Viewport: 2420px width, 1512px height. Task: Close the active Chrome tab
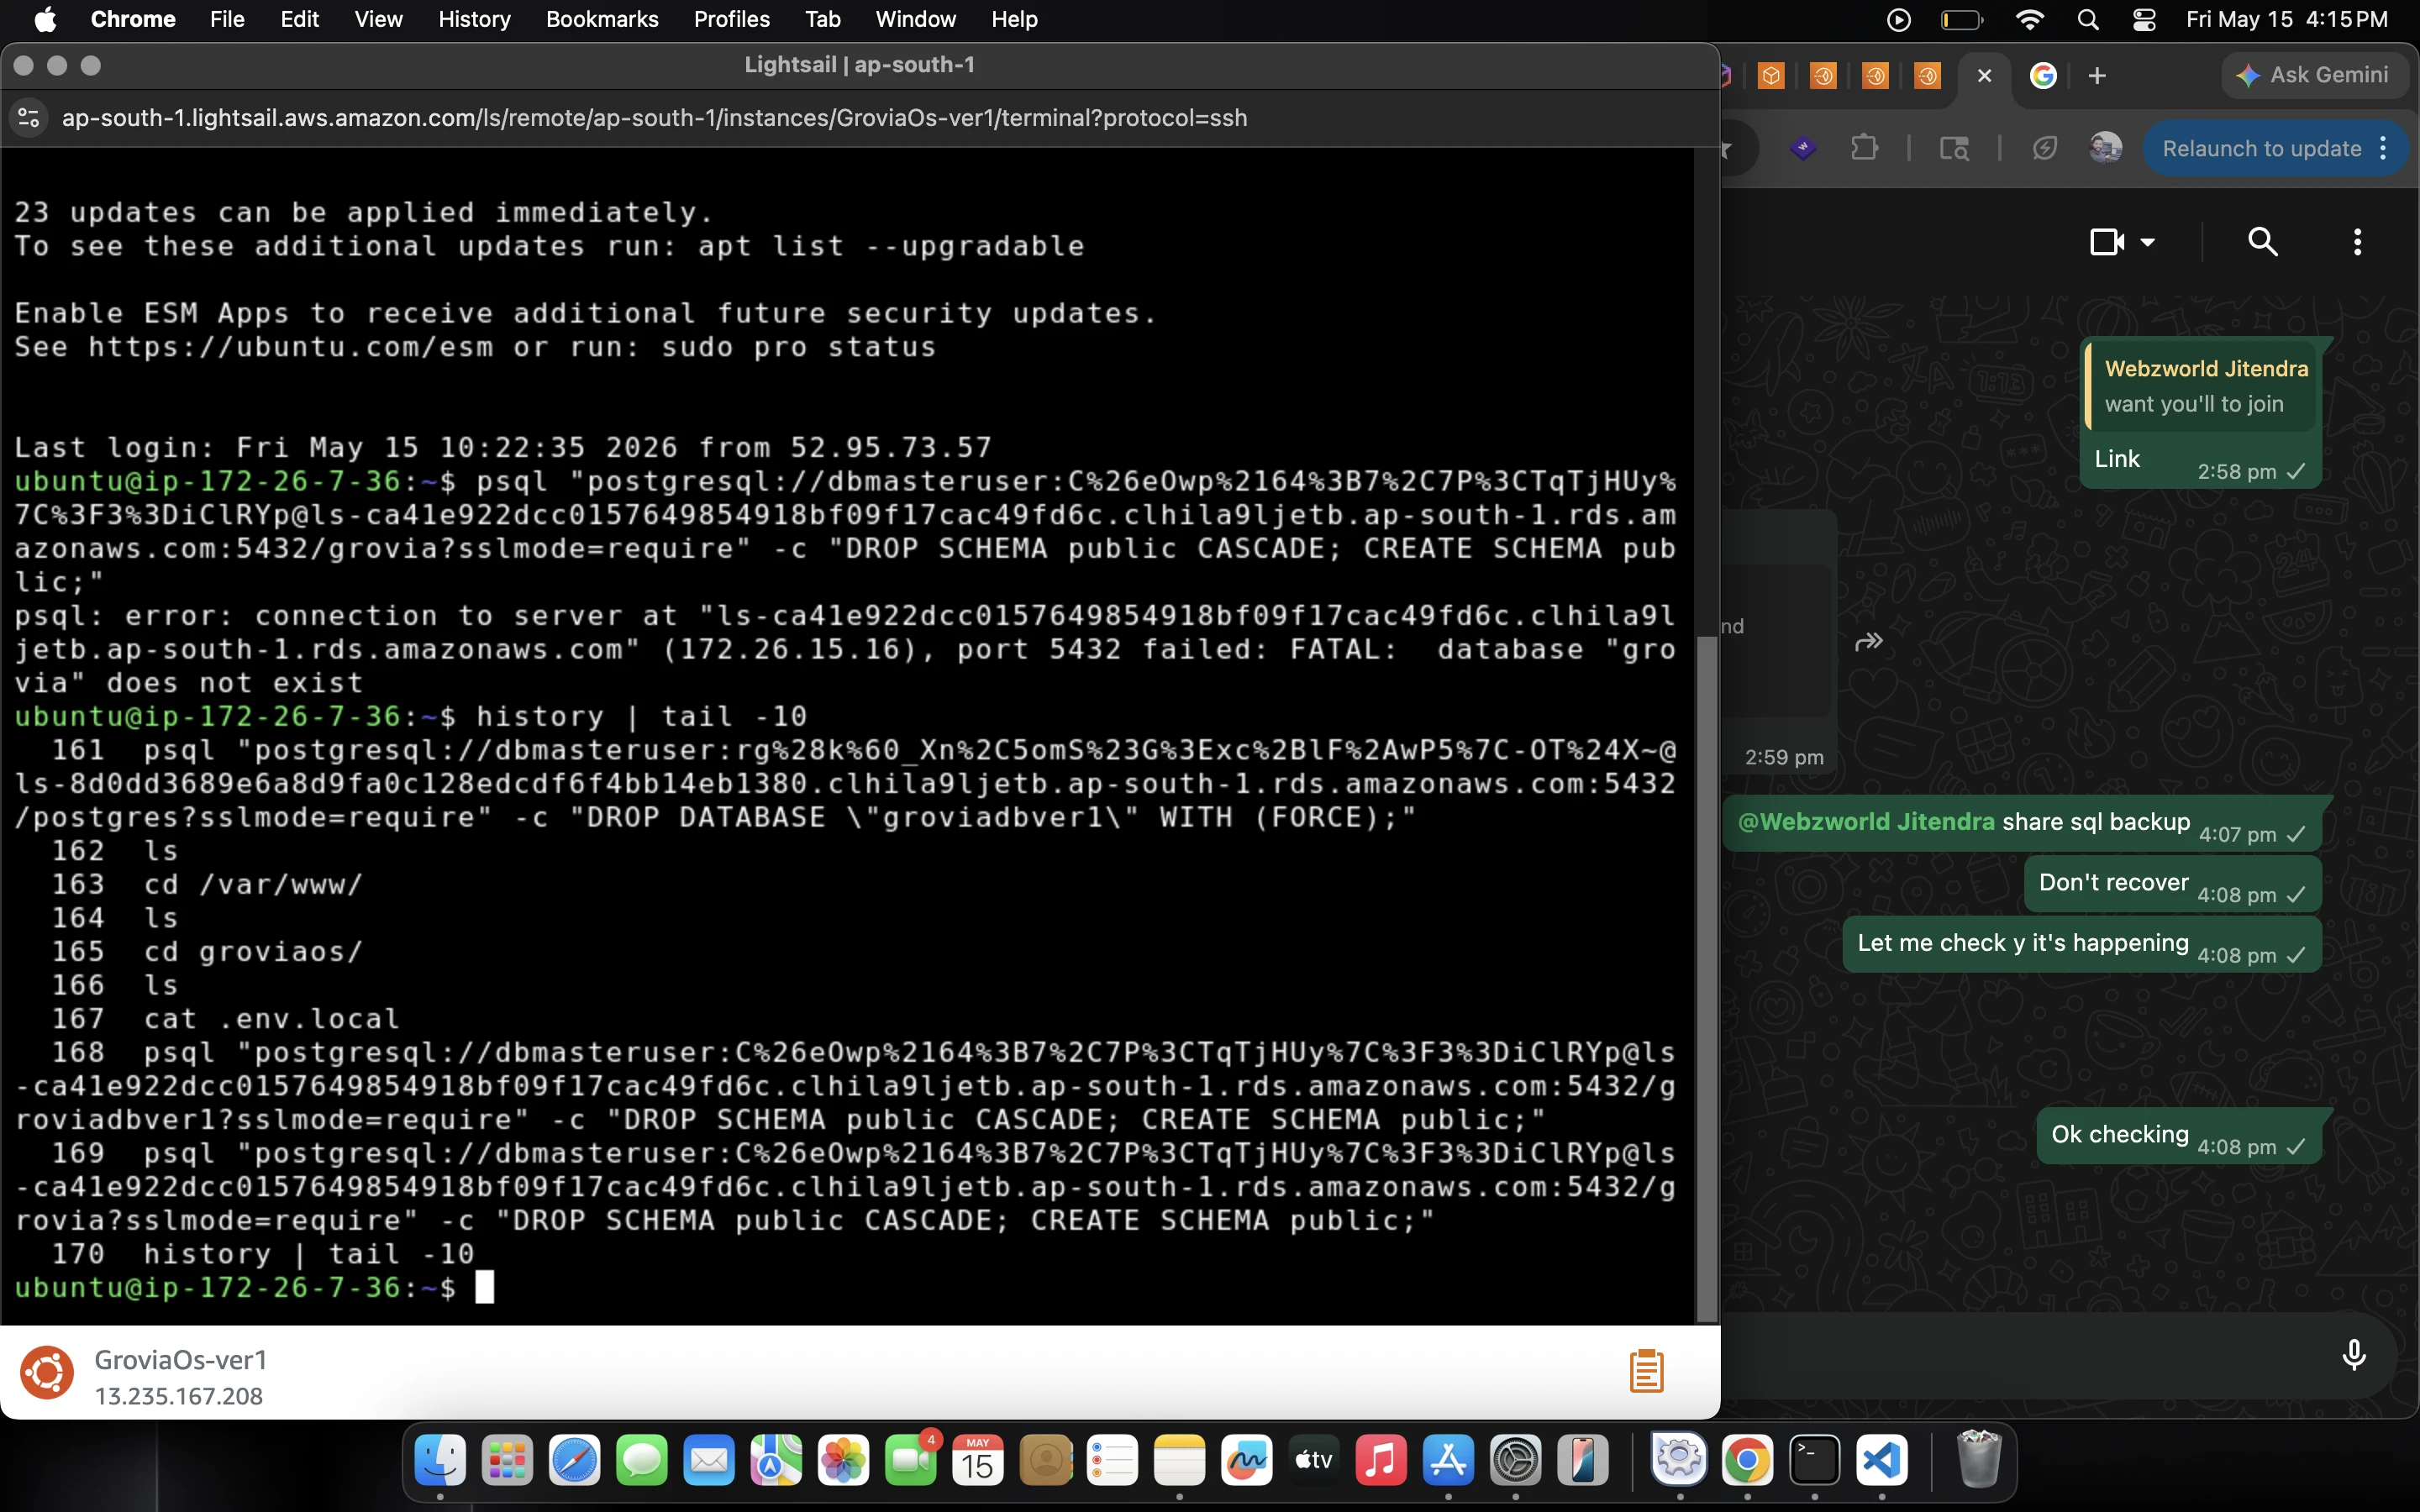pyautogui.click(x=1985, y=76)
